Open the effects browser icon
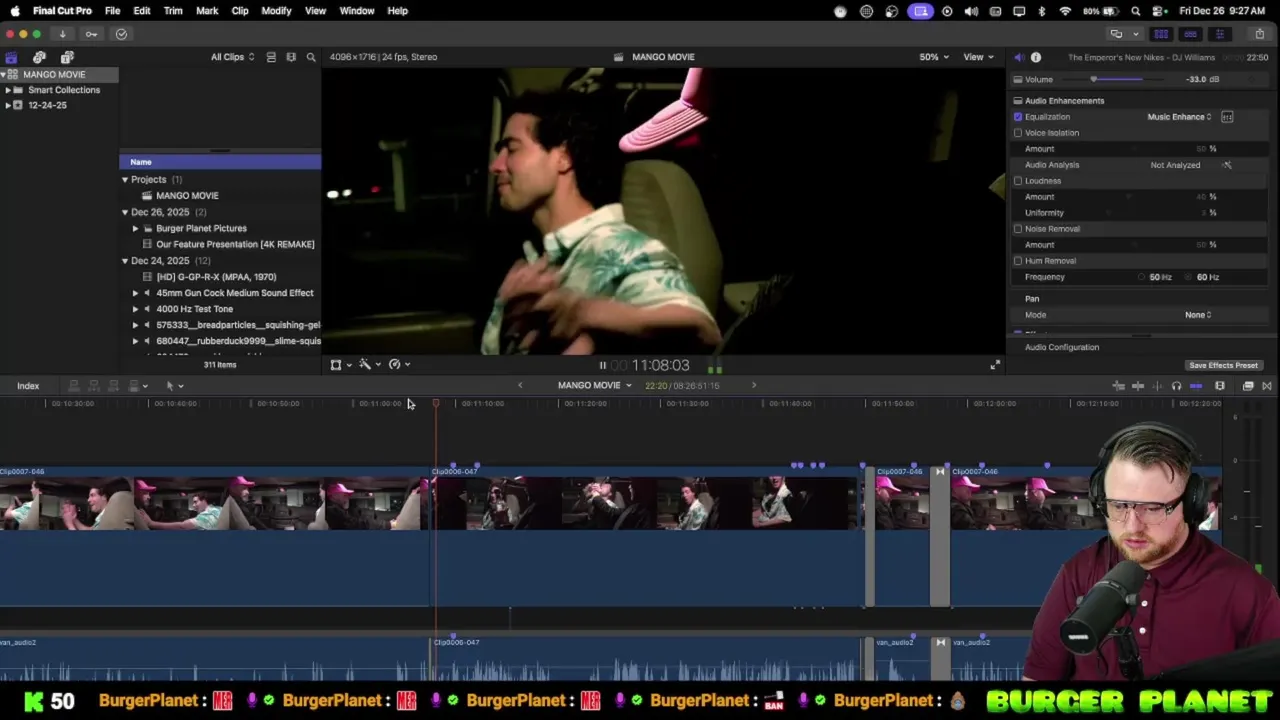1280x720 pixels. pos(1248,386)
